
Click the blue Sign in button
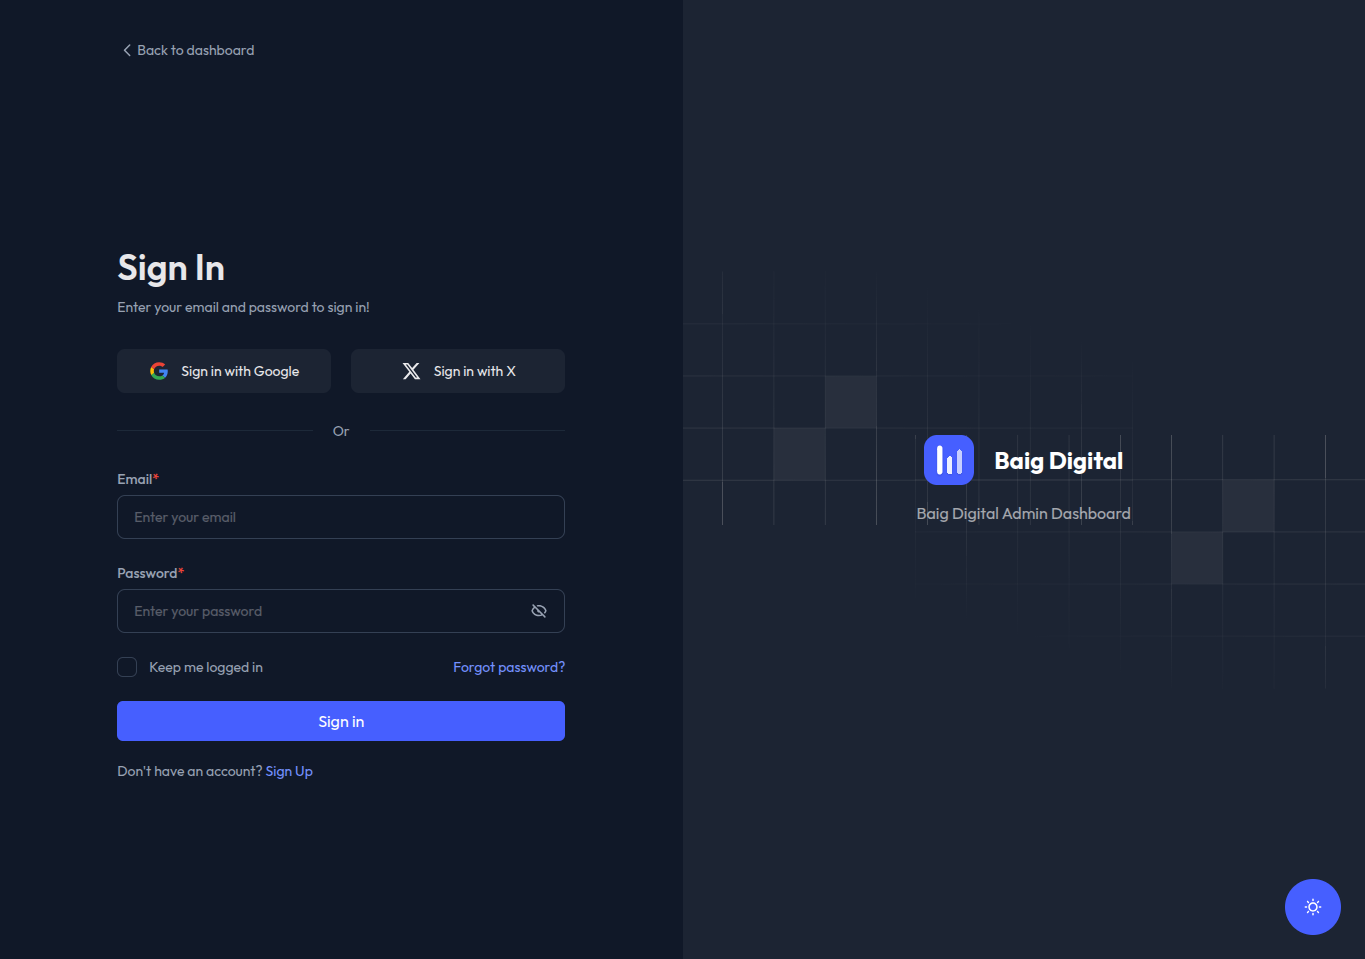341,721
